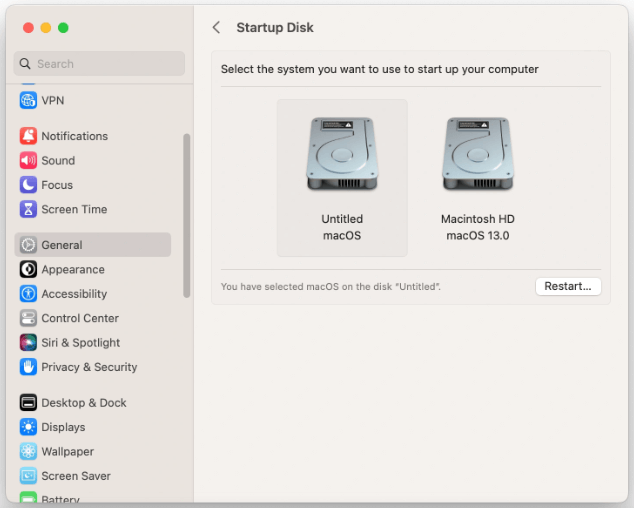Open Siri & Spotlight settings
Screen dimensions: 634x510
(x=93, y=343)
